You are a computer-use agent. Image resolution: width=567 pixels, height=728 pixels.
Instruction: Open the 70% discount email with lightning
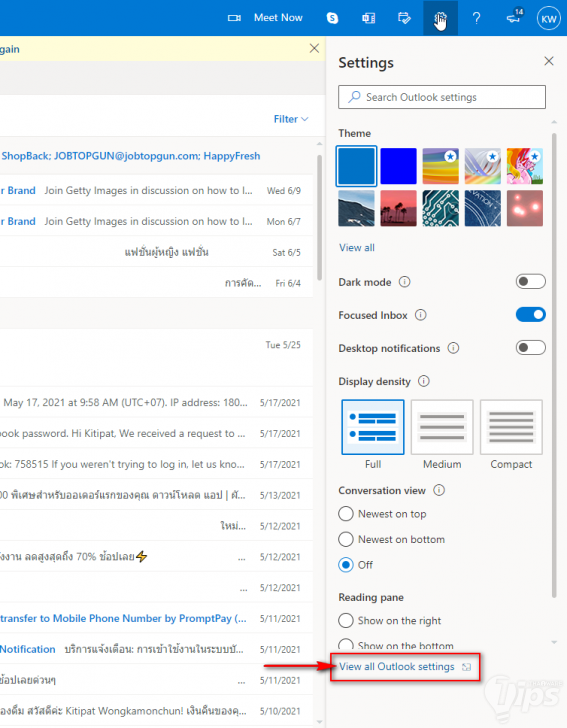coord(156,556)
